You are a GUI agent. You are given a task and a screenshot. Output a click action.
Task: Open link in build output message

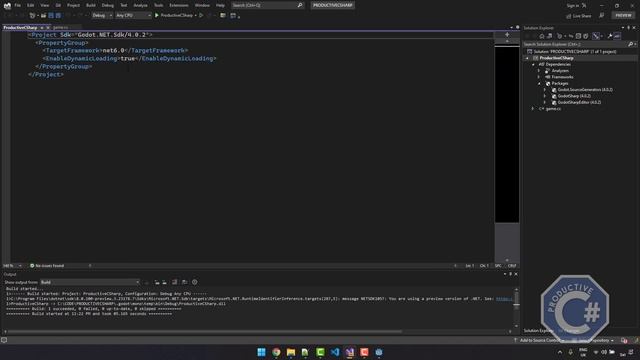tap(504, 299)
